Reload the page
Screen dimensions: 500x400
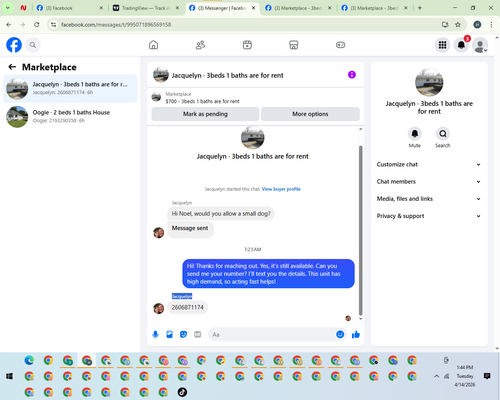tap(37, 24)
